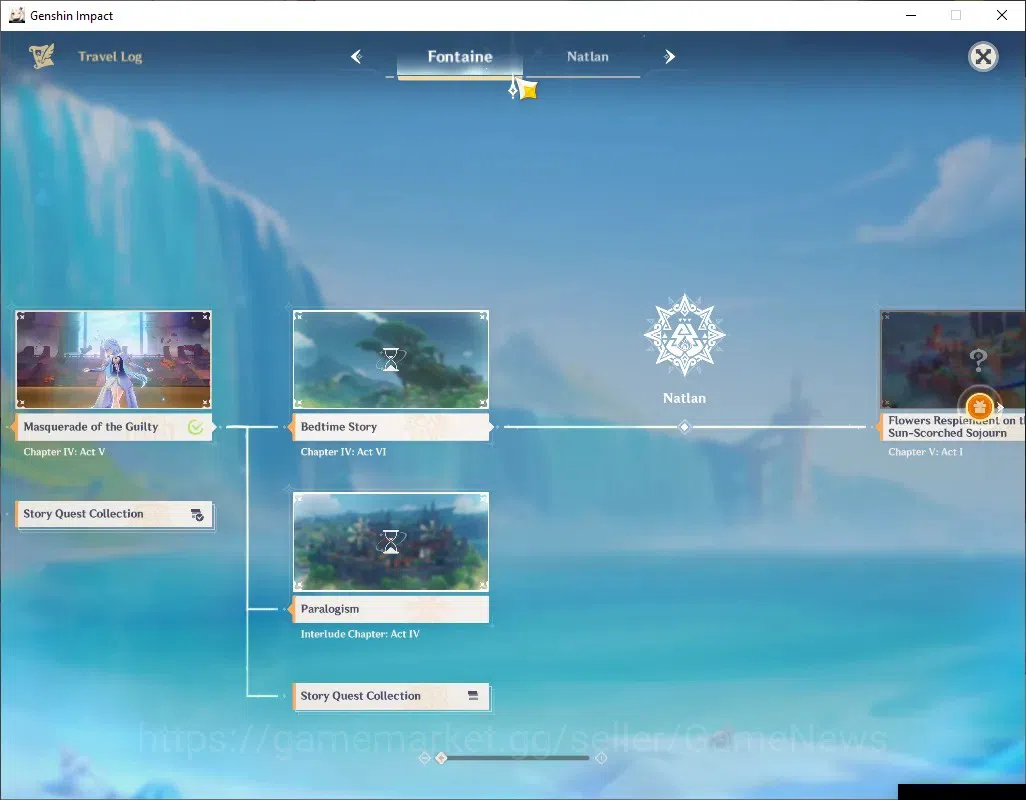Click list-check icon in left Story Quest Collection

tap(197, 515)
